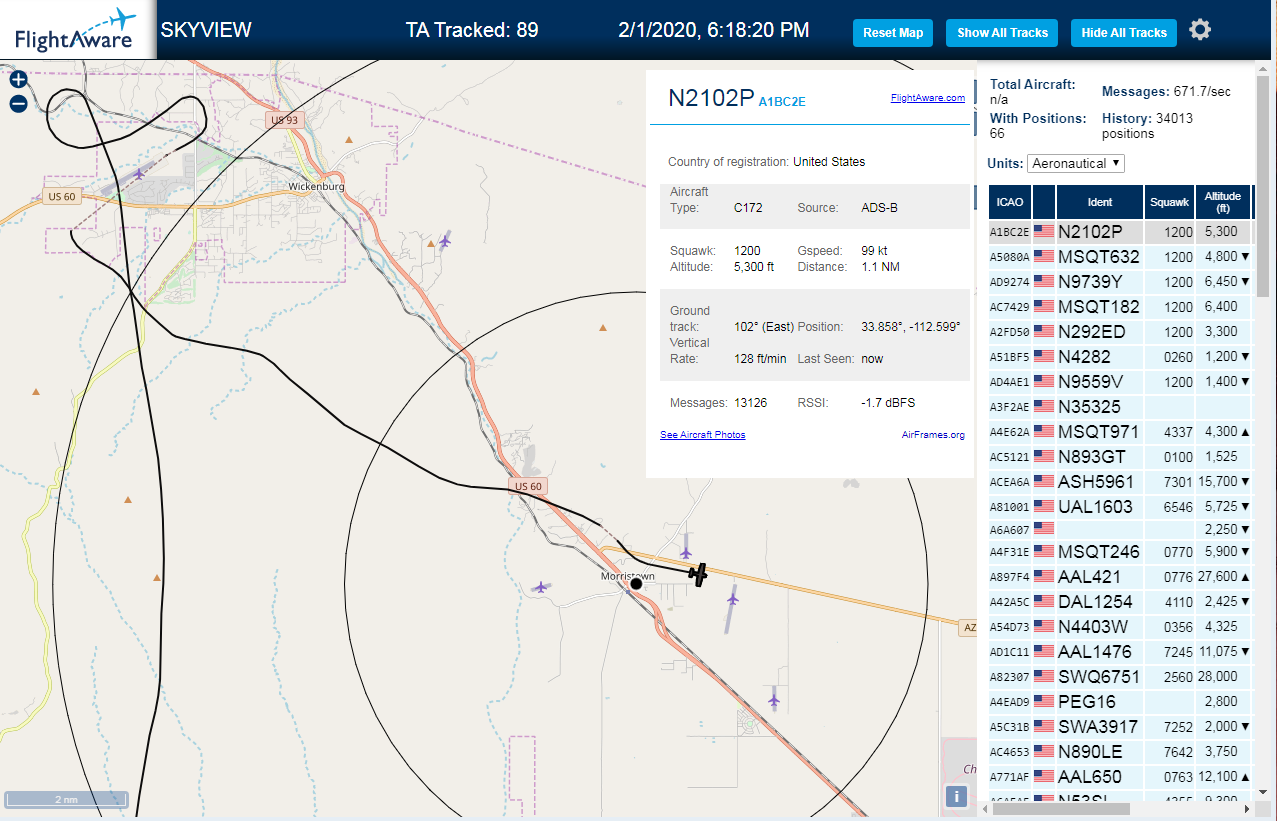Select MSQT182 in aircraft list
Screen dimensions: 1277x821
coord(1098,307)
